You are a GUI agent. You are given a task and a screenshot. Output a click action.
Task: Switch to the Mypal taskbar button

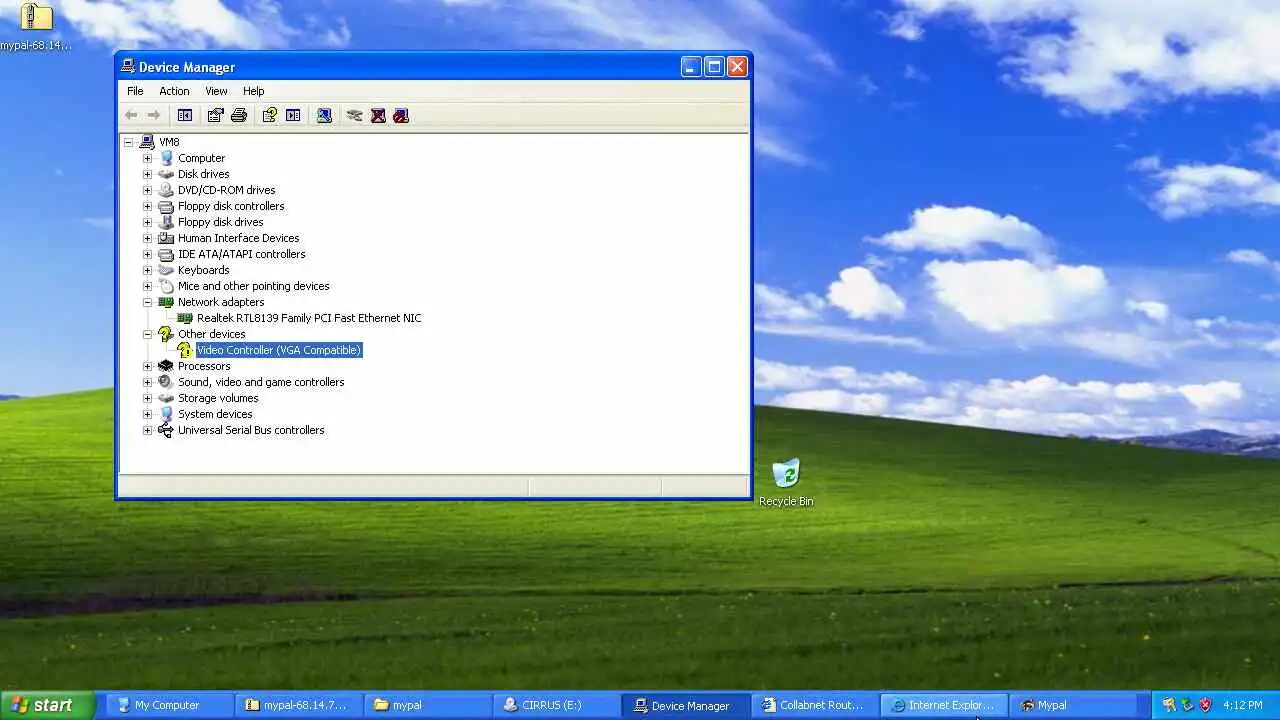[1072, 705]
